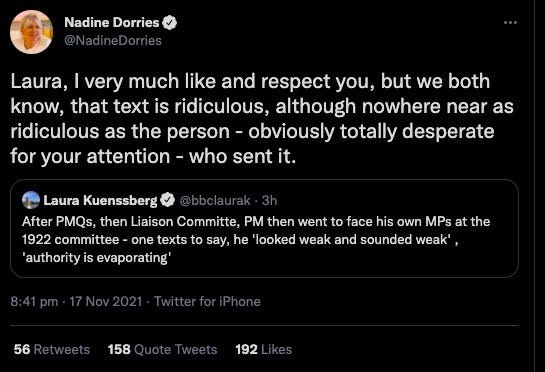View the 192 Likes list
The image size is (545, 372).
pos(263,349)
